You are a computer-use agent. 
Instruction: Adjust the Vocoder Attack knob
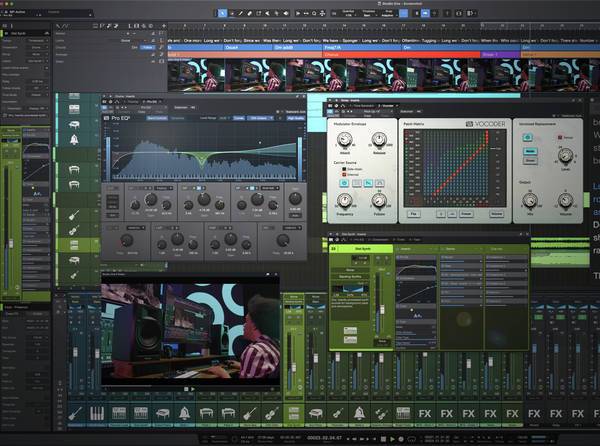pyautogui.click(x=345, y=141)
